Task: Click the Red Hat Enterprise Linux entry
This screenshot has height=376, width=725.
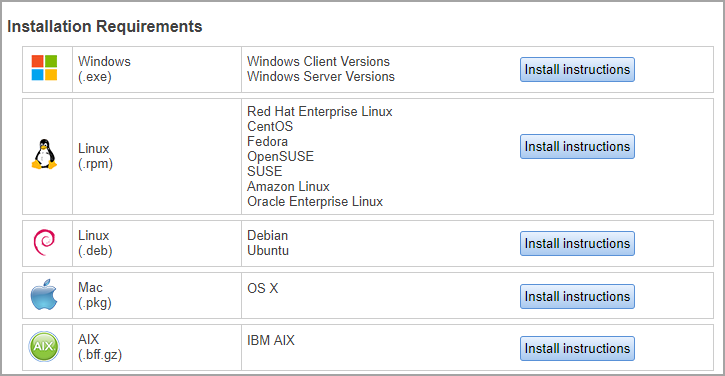Action: (319, 111)
